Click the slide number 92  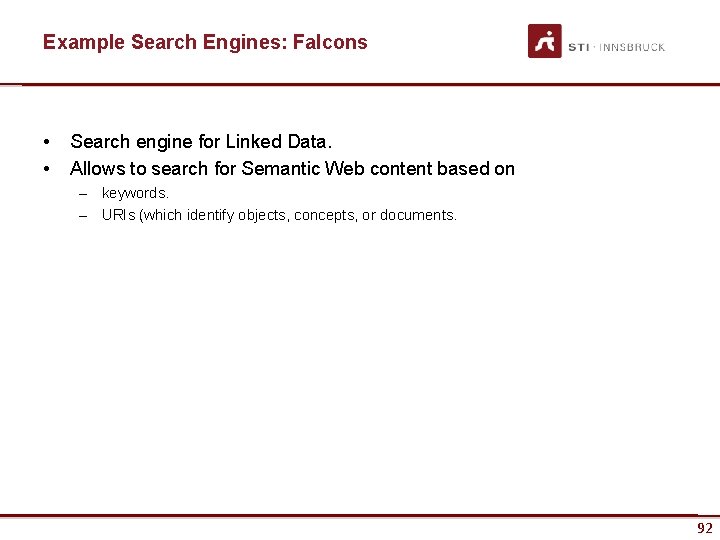(x=705, y=528)
